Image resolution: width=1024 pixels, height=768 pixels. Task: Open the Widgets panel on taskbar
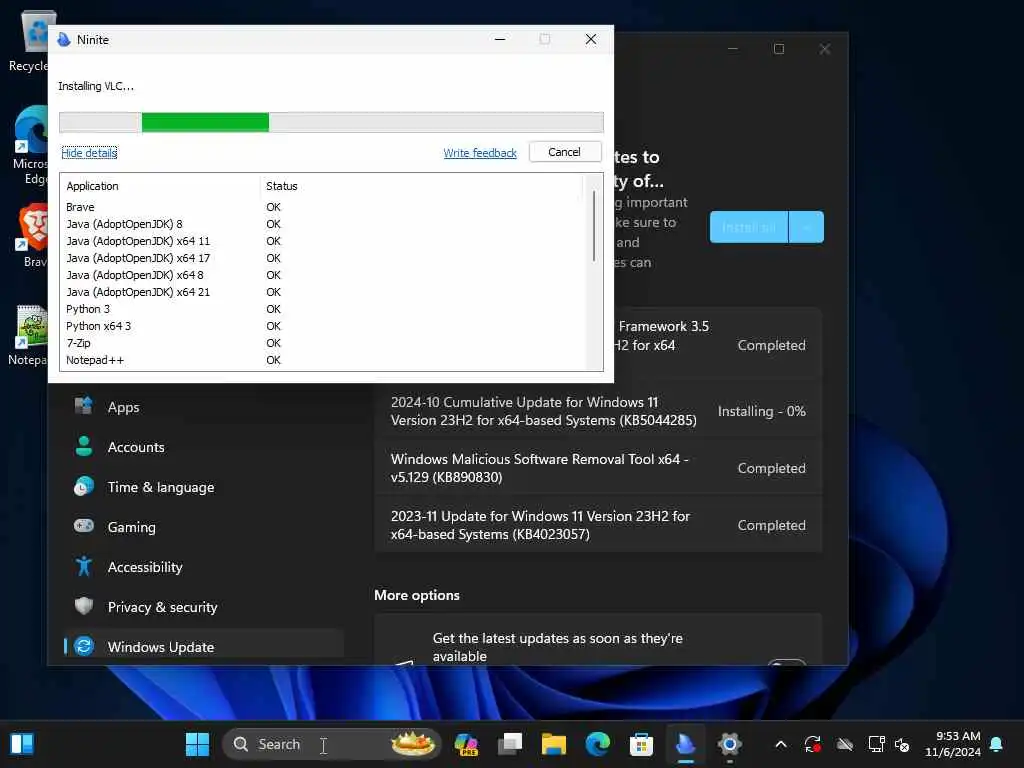(22, 744)
